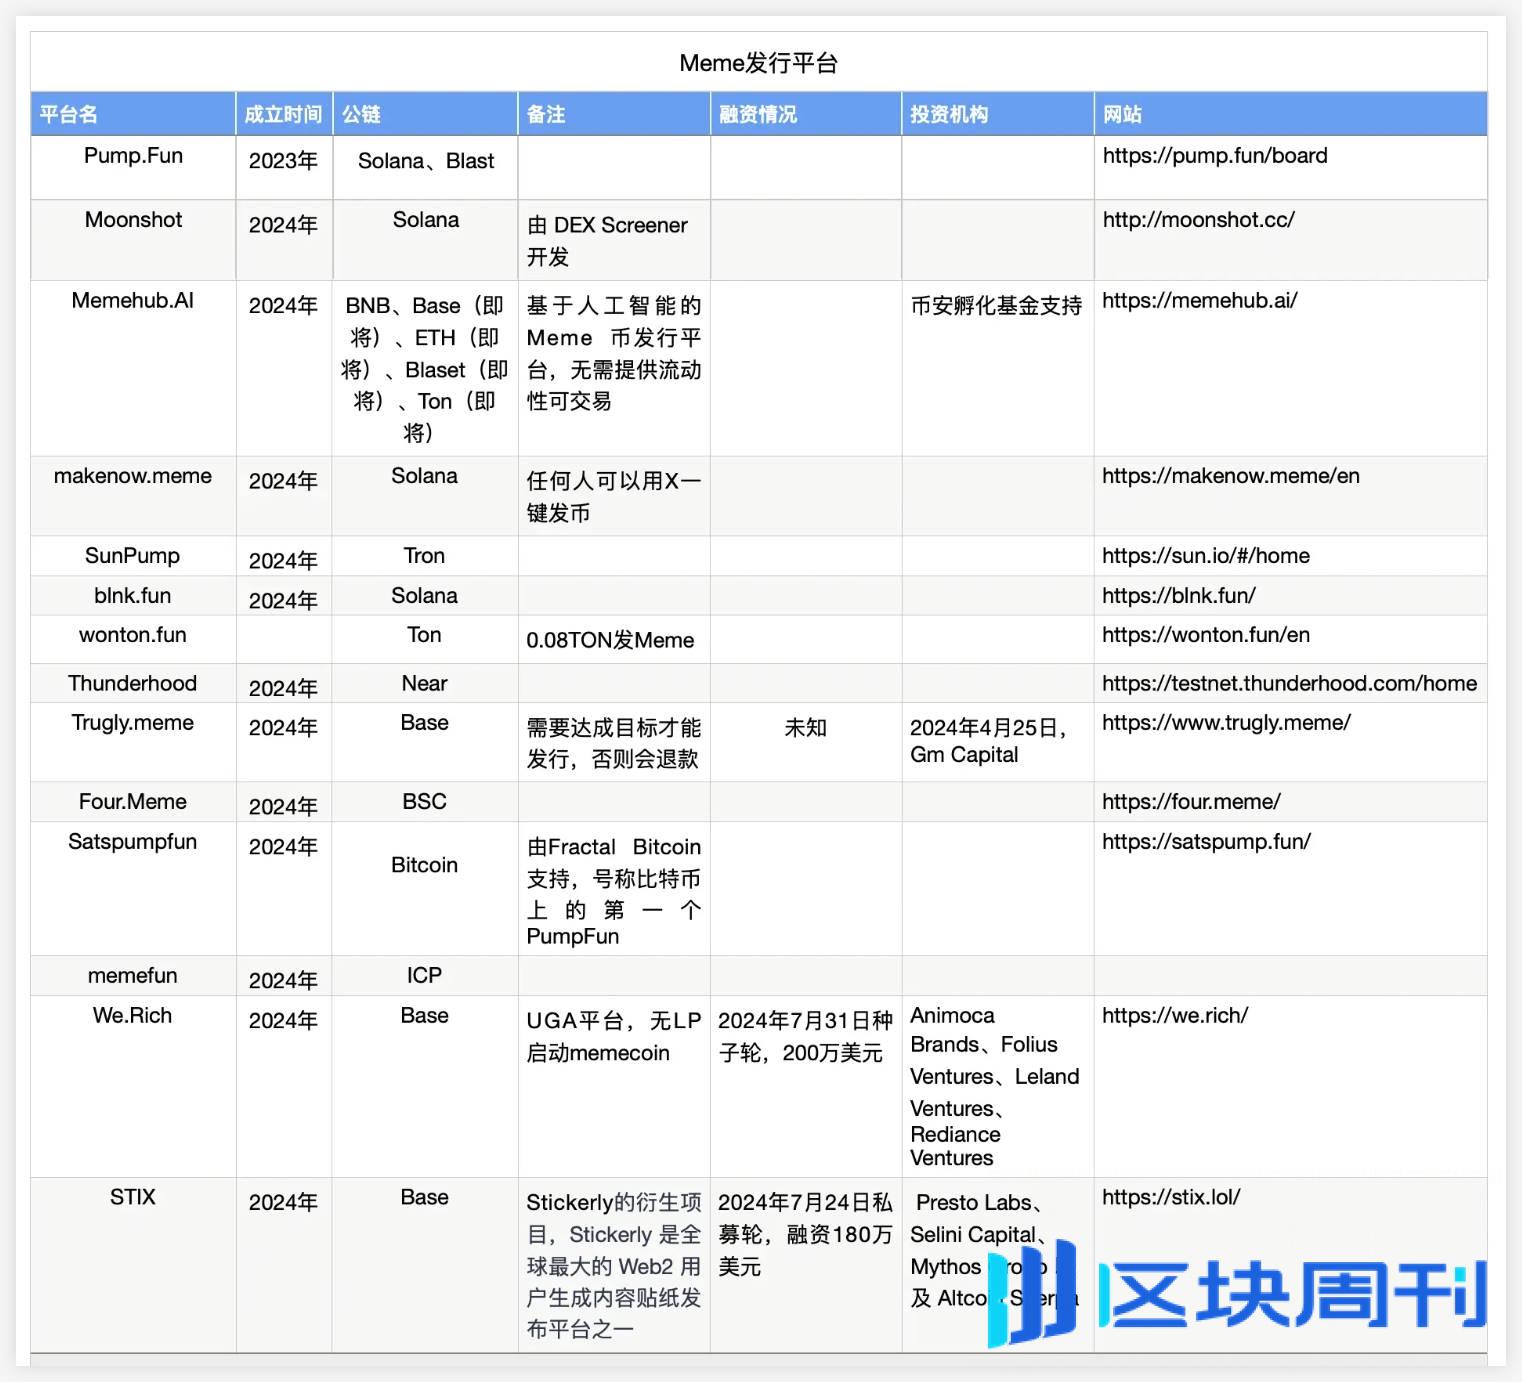
Task: Open the testnet.thunderhood.com/home link
Action: pyautogui.click(x=1289, y=683)
